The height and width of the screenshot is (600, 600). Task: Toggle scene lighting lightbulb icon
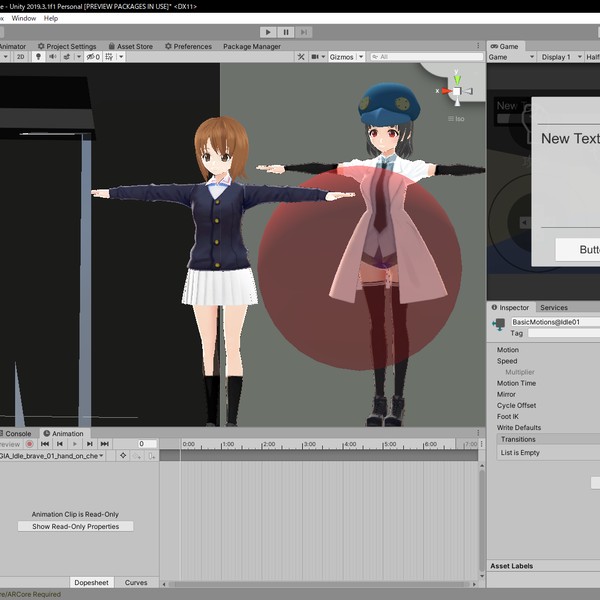[38, 57]
